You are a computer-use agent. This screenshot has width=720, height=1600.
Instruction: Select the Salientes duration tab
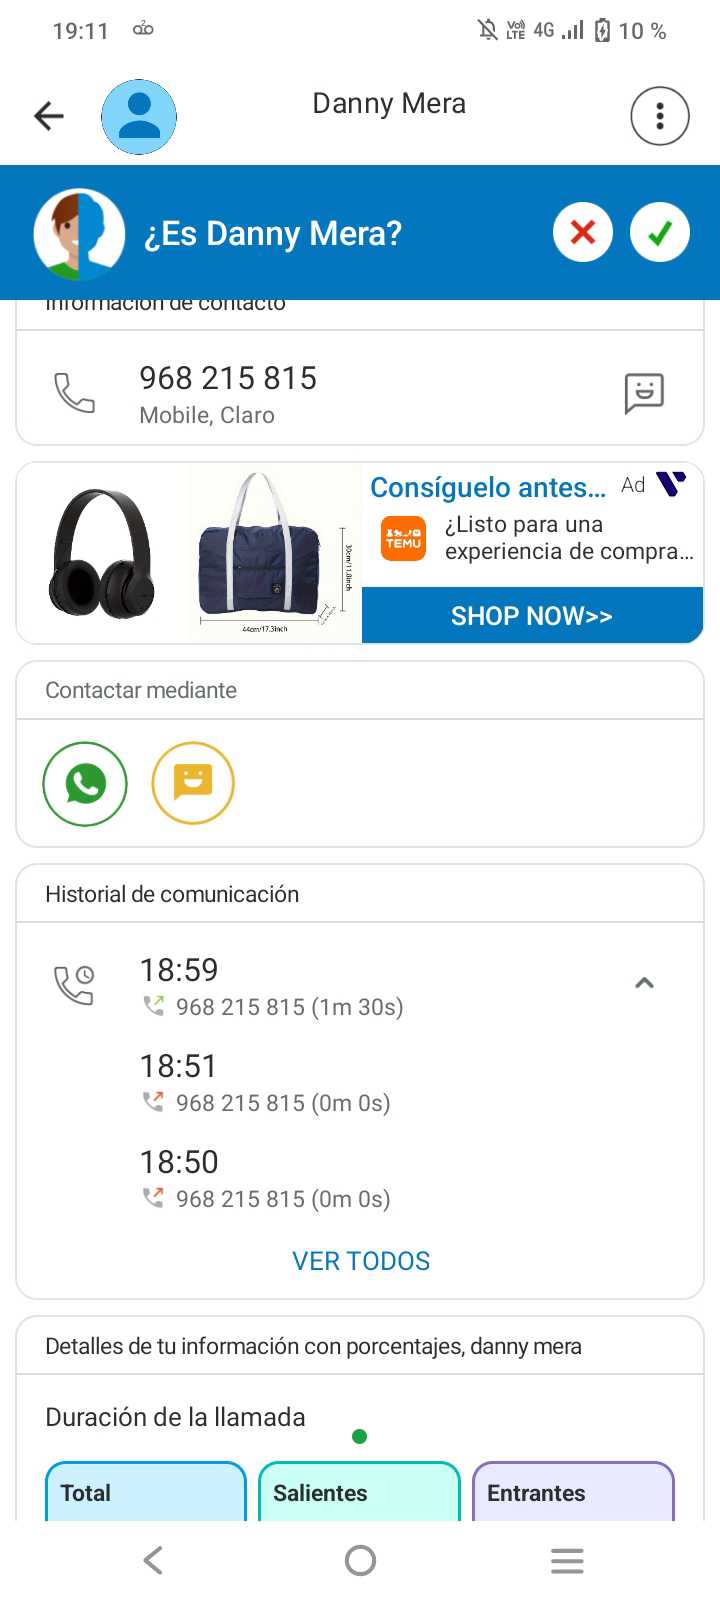point(359,1492)
